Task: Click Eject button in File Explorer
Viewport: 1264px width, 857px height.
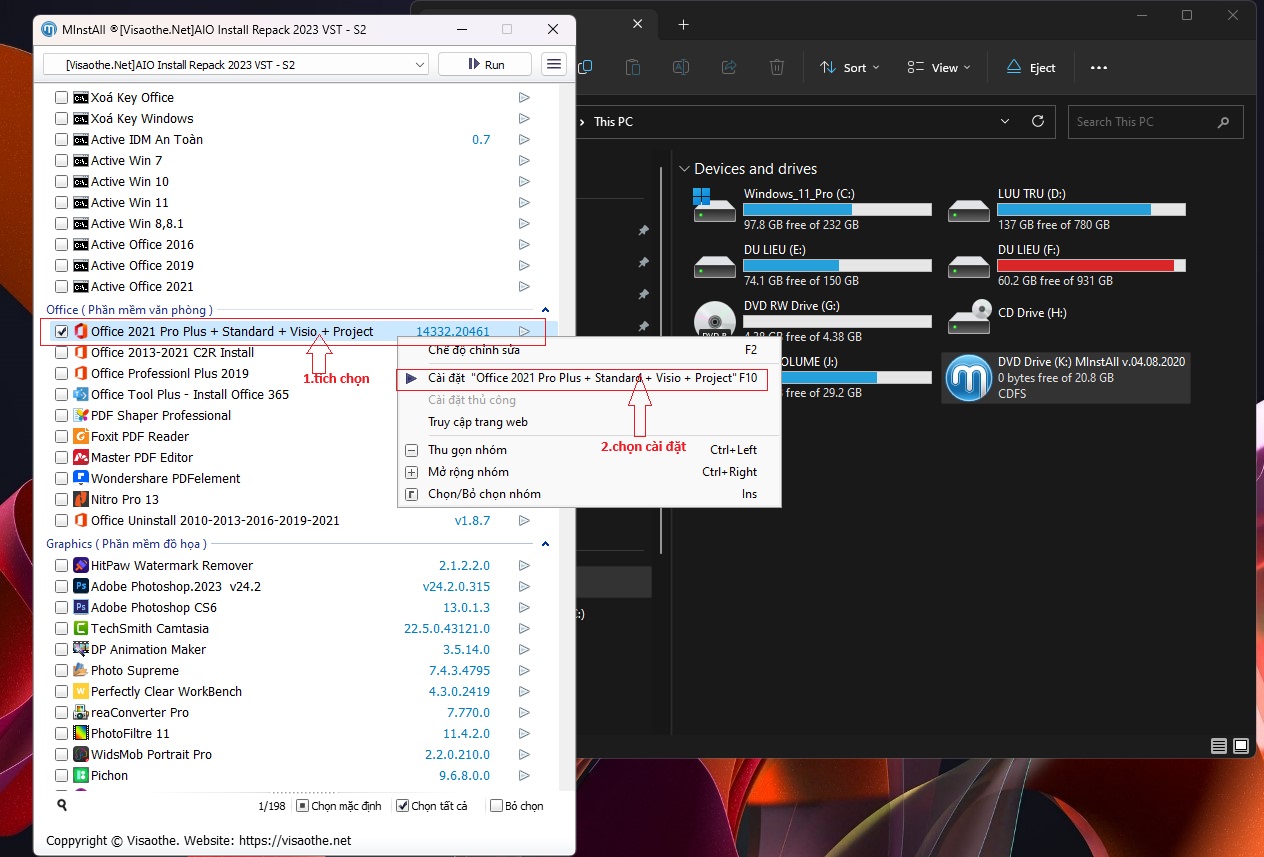Action: pyautogui.click(x=1031, y=68)
